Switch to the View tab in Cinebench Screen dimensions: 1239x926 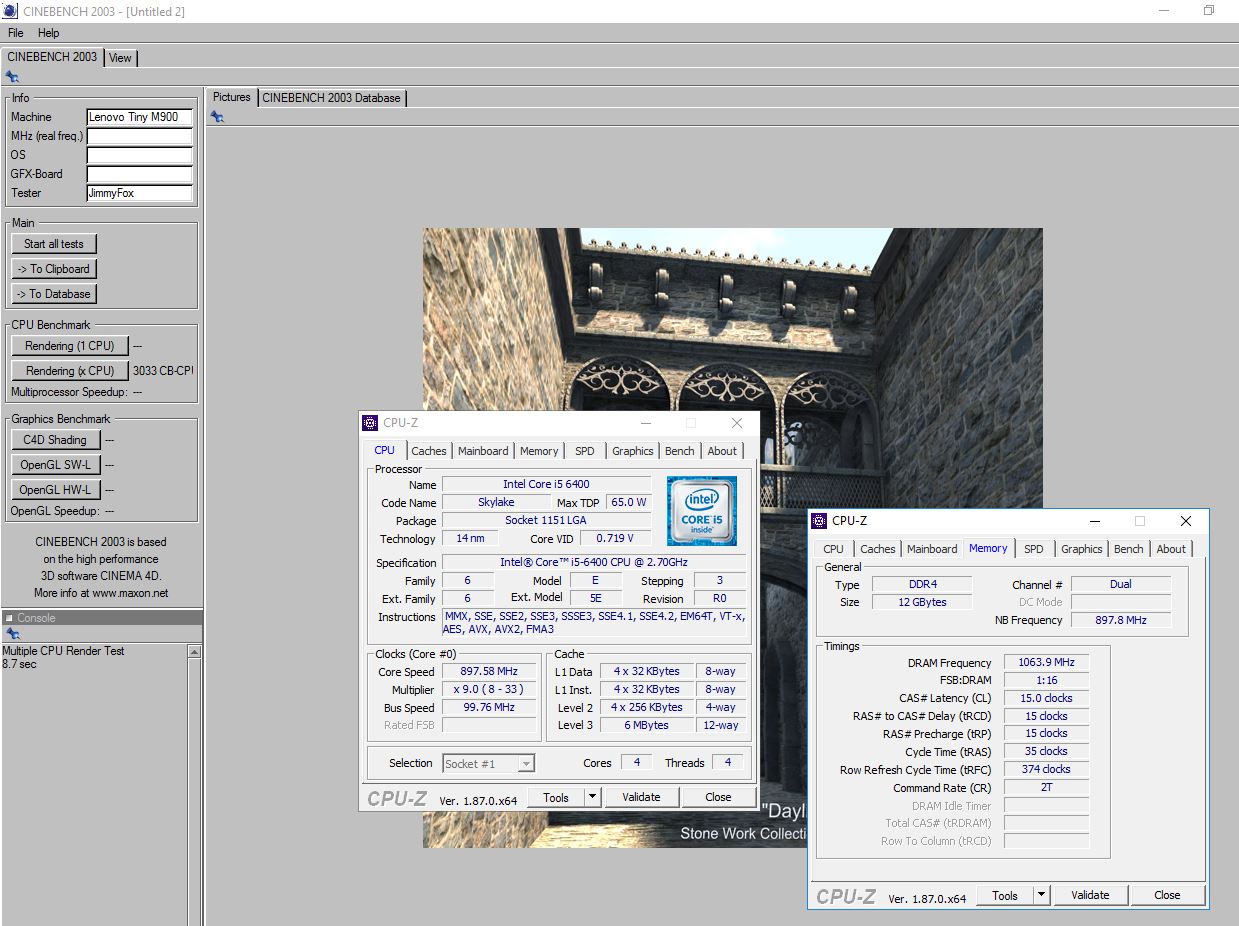(x=120, y=58)
